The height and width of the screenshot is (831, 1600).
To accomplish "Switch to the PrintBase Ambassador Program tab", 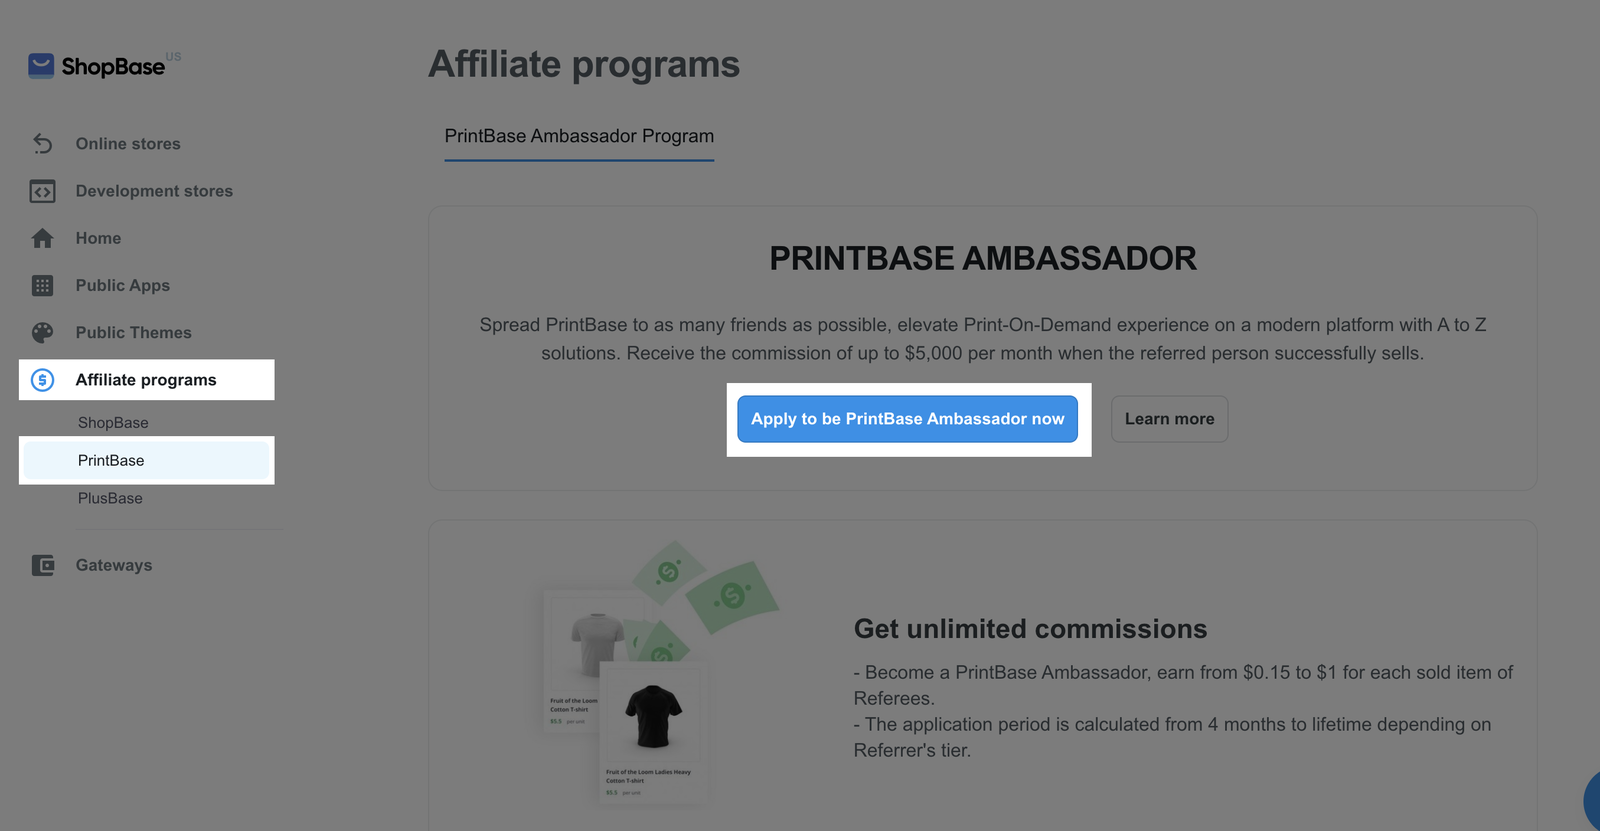I will point(579,136).
